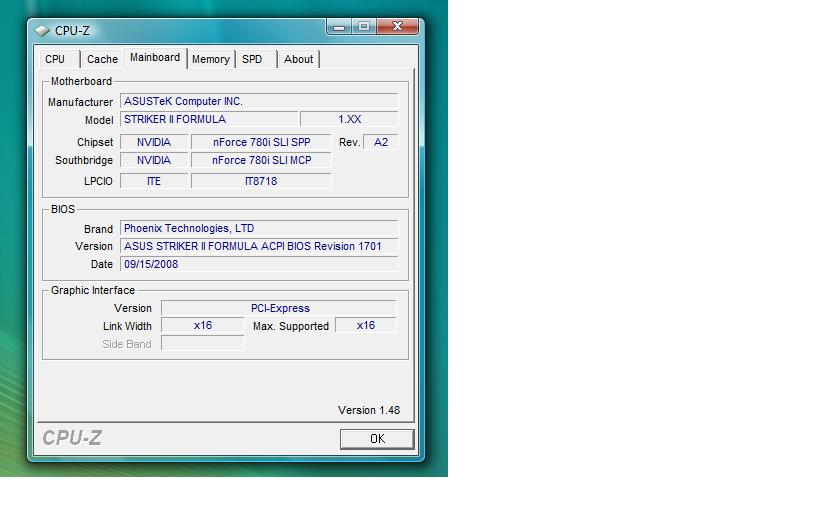Click the Southbridge label
This screenshot has height=525, width=840.
[84, 160]
